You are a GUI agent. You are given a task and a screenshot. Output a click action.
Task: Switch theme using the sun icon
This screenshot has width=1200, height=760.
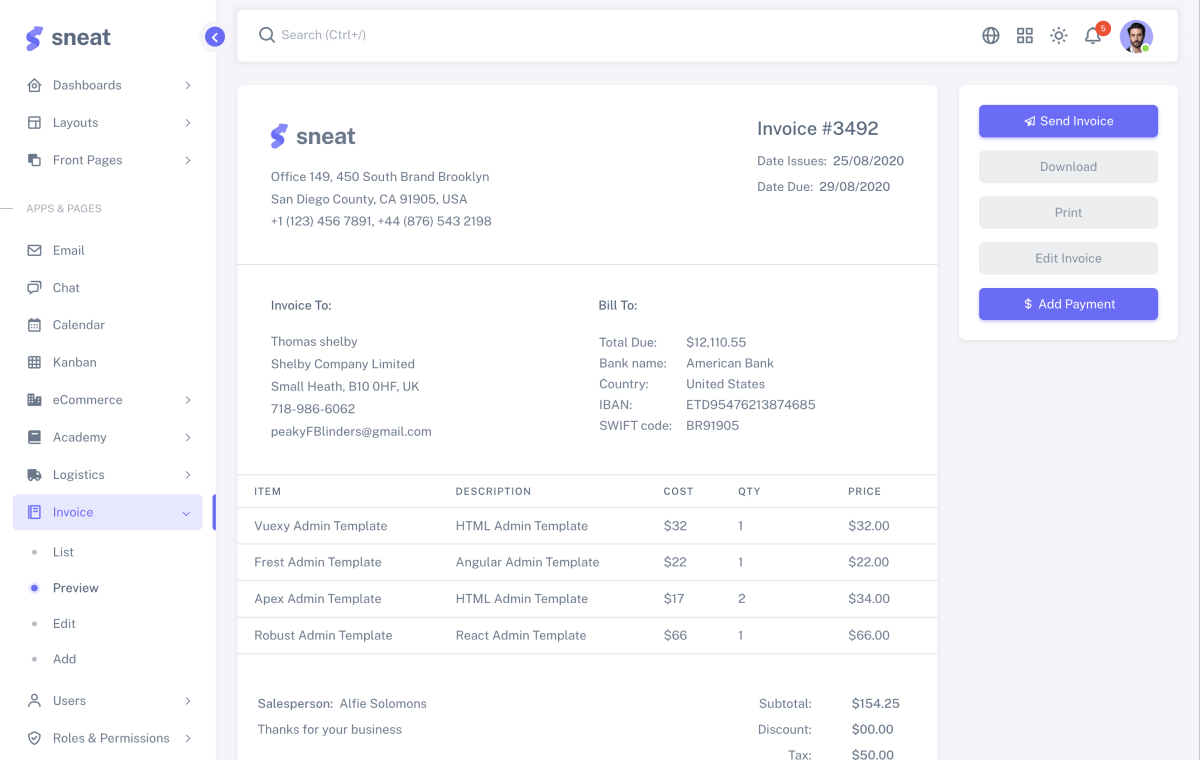pyautogui.click(x=1058, y=35)
